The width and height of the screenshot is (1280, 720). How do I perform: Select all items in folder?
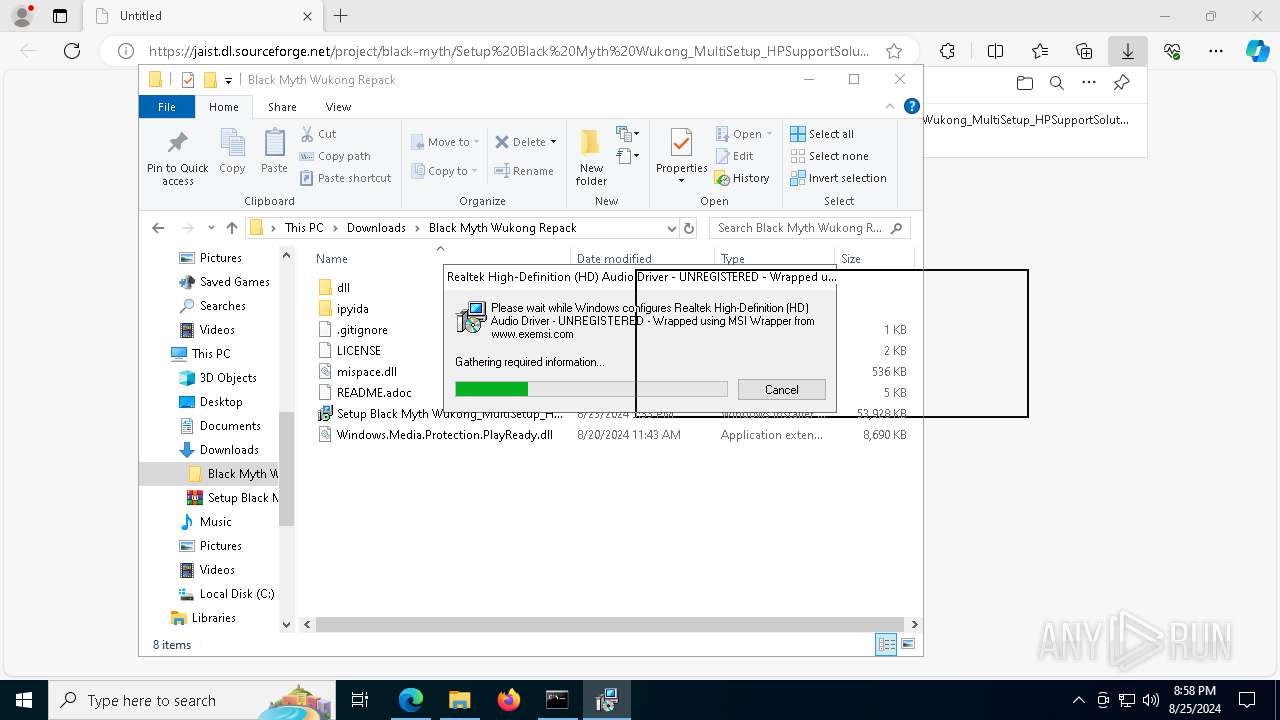tap(822, 134)
